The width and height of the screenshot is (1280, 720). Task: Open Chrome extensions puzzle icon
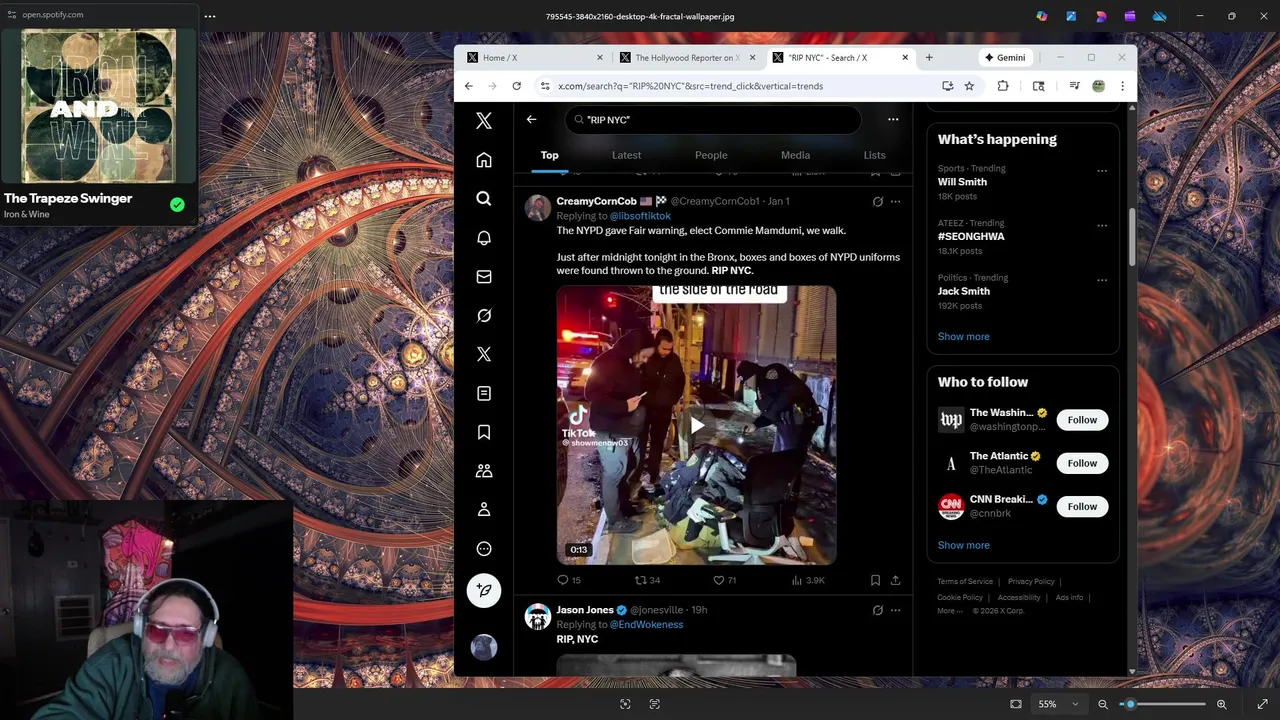pyautogui.click(x=1003, y=86)
